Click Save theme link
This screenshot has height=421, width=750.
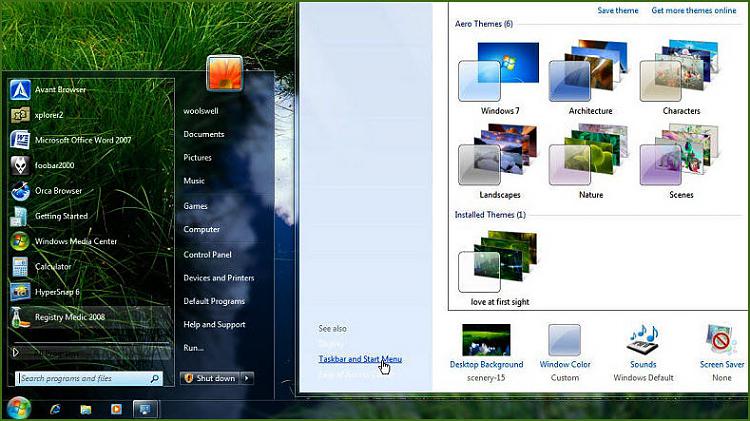click(x=618, y=11)
